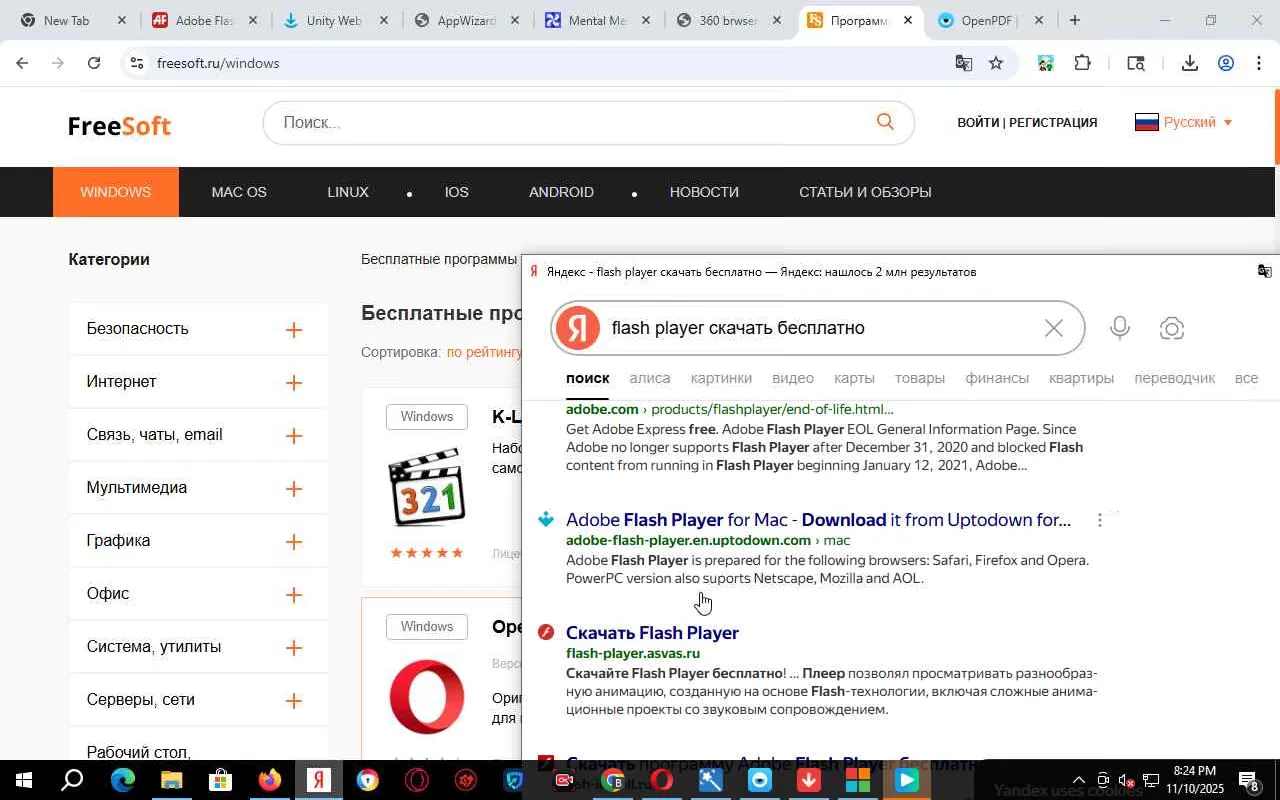Click the K-Lite 321 clapperboard icon
This screenshot has width=1280, height=800.
[428, 487]
